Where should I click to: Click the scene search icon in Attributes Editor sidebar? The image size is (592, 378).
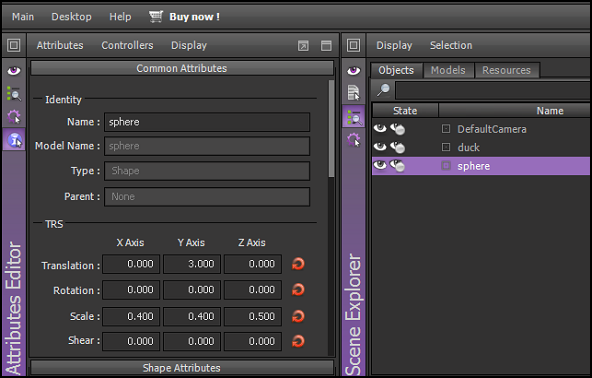(x=14, y=93)
